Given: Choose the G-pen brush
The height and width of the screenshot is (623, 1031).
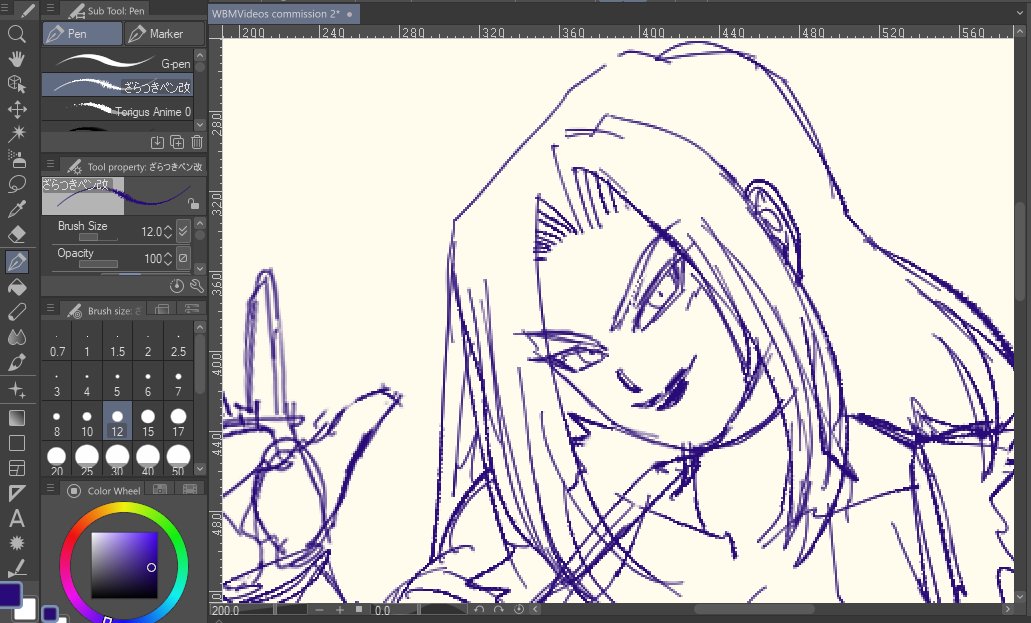Looking at the screenshot, I should point(118,62).
